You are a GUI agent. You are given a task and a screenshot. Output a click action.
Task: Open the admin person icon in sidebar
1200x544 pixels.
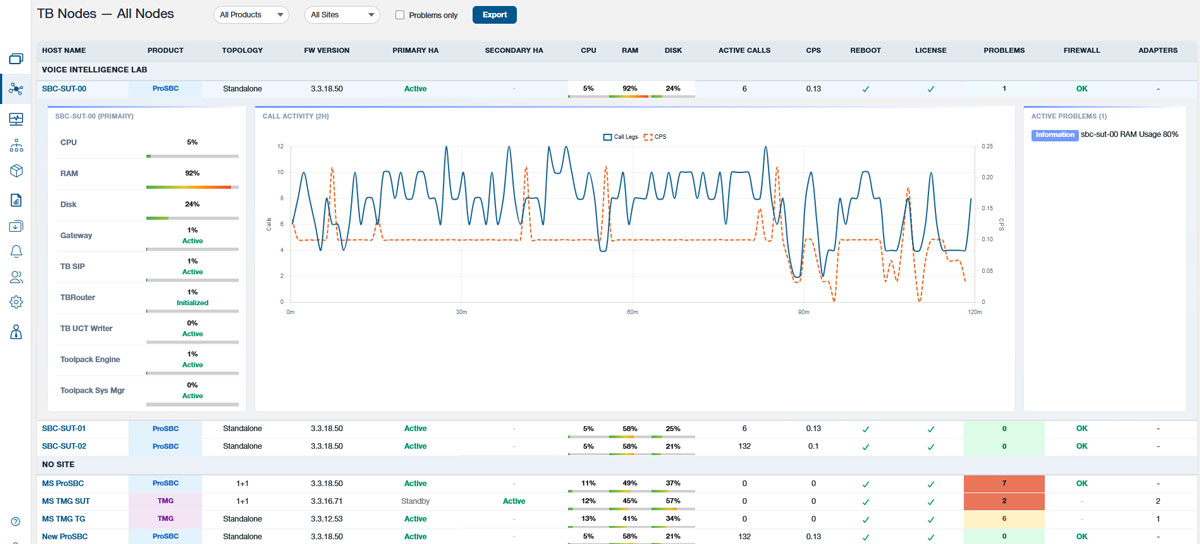[x=16, y=333]
